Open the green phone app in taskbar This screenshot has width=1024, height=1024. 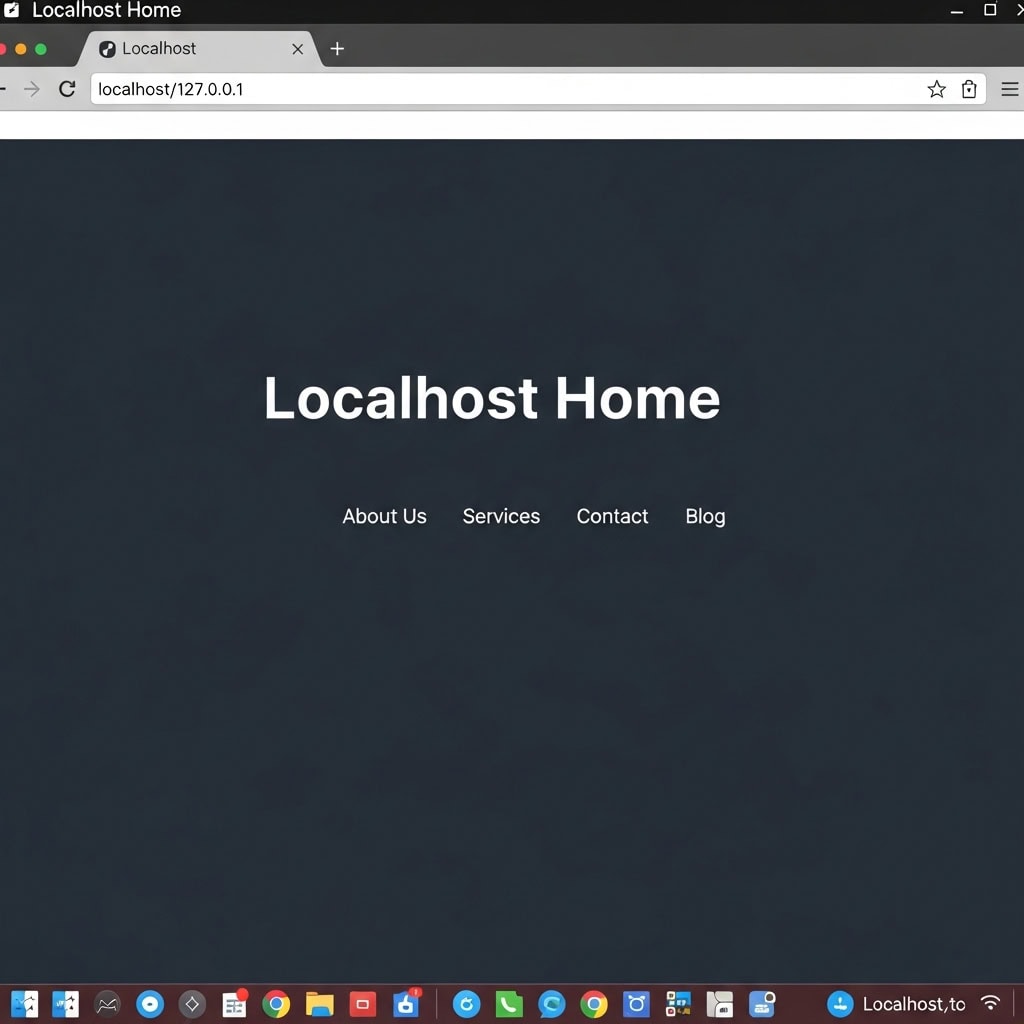point(509,1004)
